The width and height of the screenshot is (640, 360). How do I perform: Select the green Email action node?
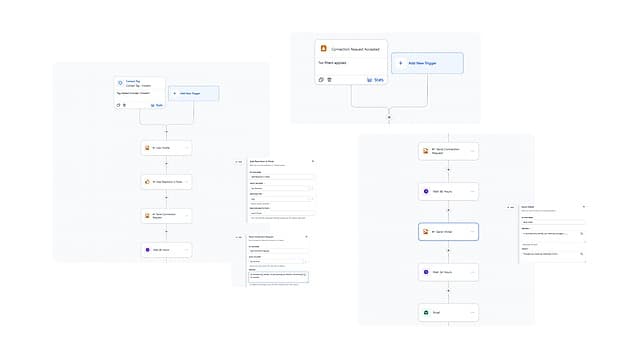(448, 313)
